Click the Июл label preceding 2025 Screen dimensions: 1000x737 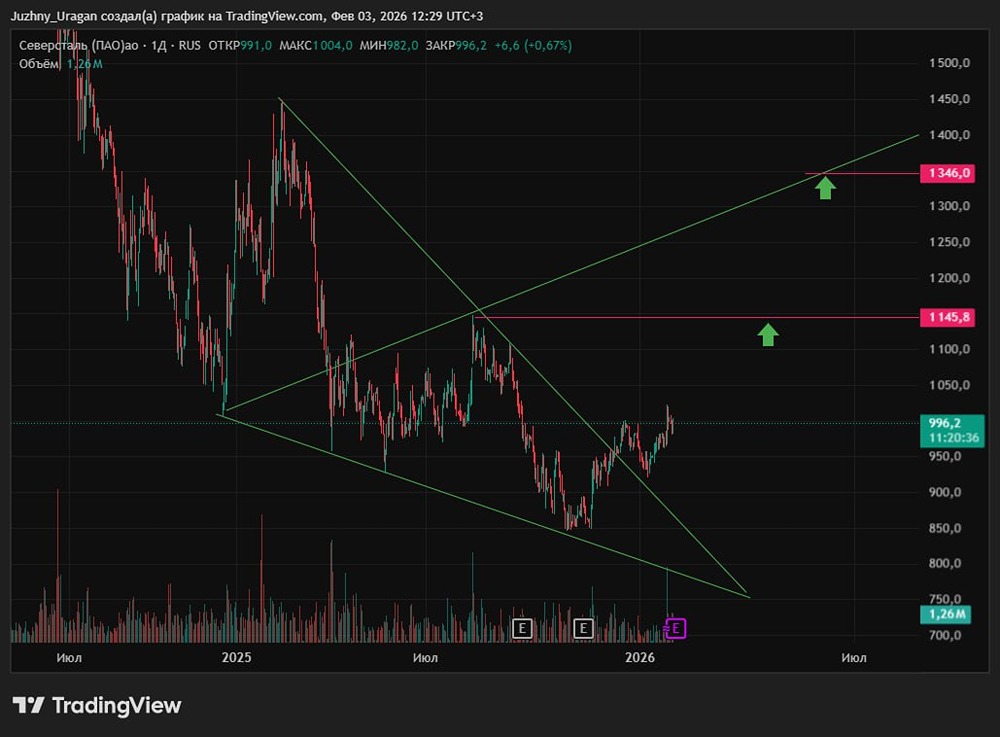69,657
